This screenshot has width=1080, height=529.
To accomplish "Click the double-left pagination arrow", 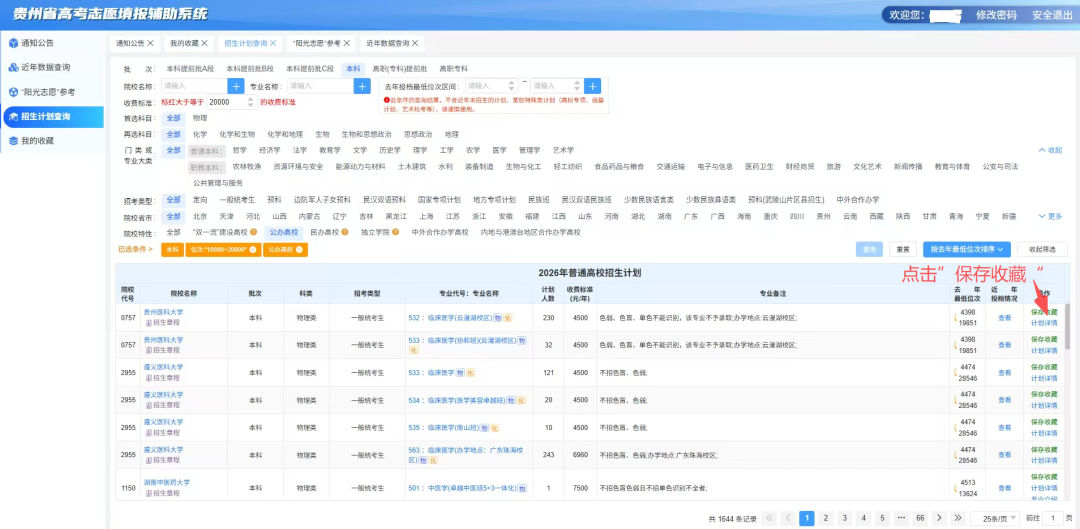I will [769, 518].
